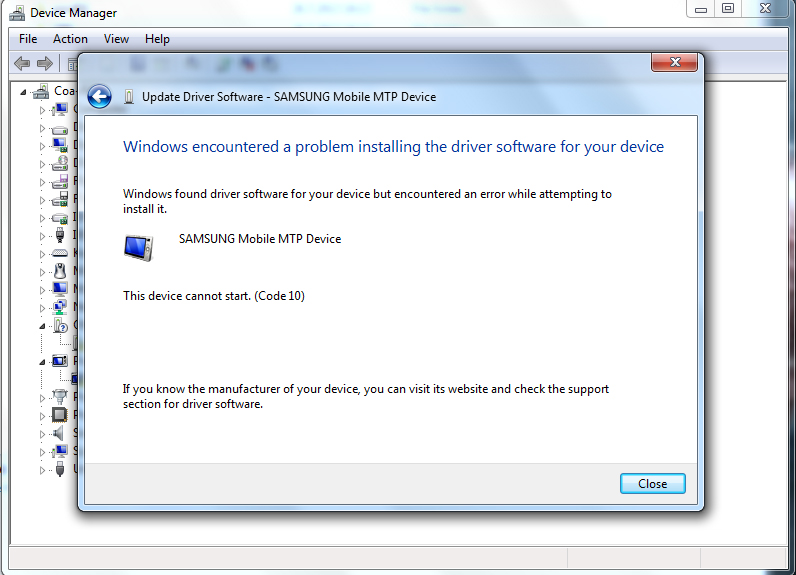The image size is (796, 575).
Task: Select the Sound speaker icon in the tree
Action: pyautogui.click(x=59, y=433)
